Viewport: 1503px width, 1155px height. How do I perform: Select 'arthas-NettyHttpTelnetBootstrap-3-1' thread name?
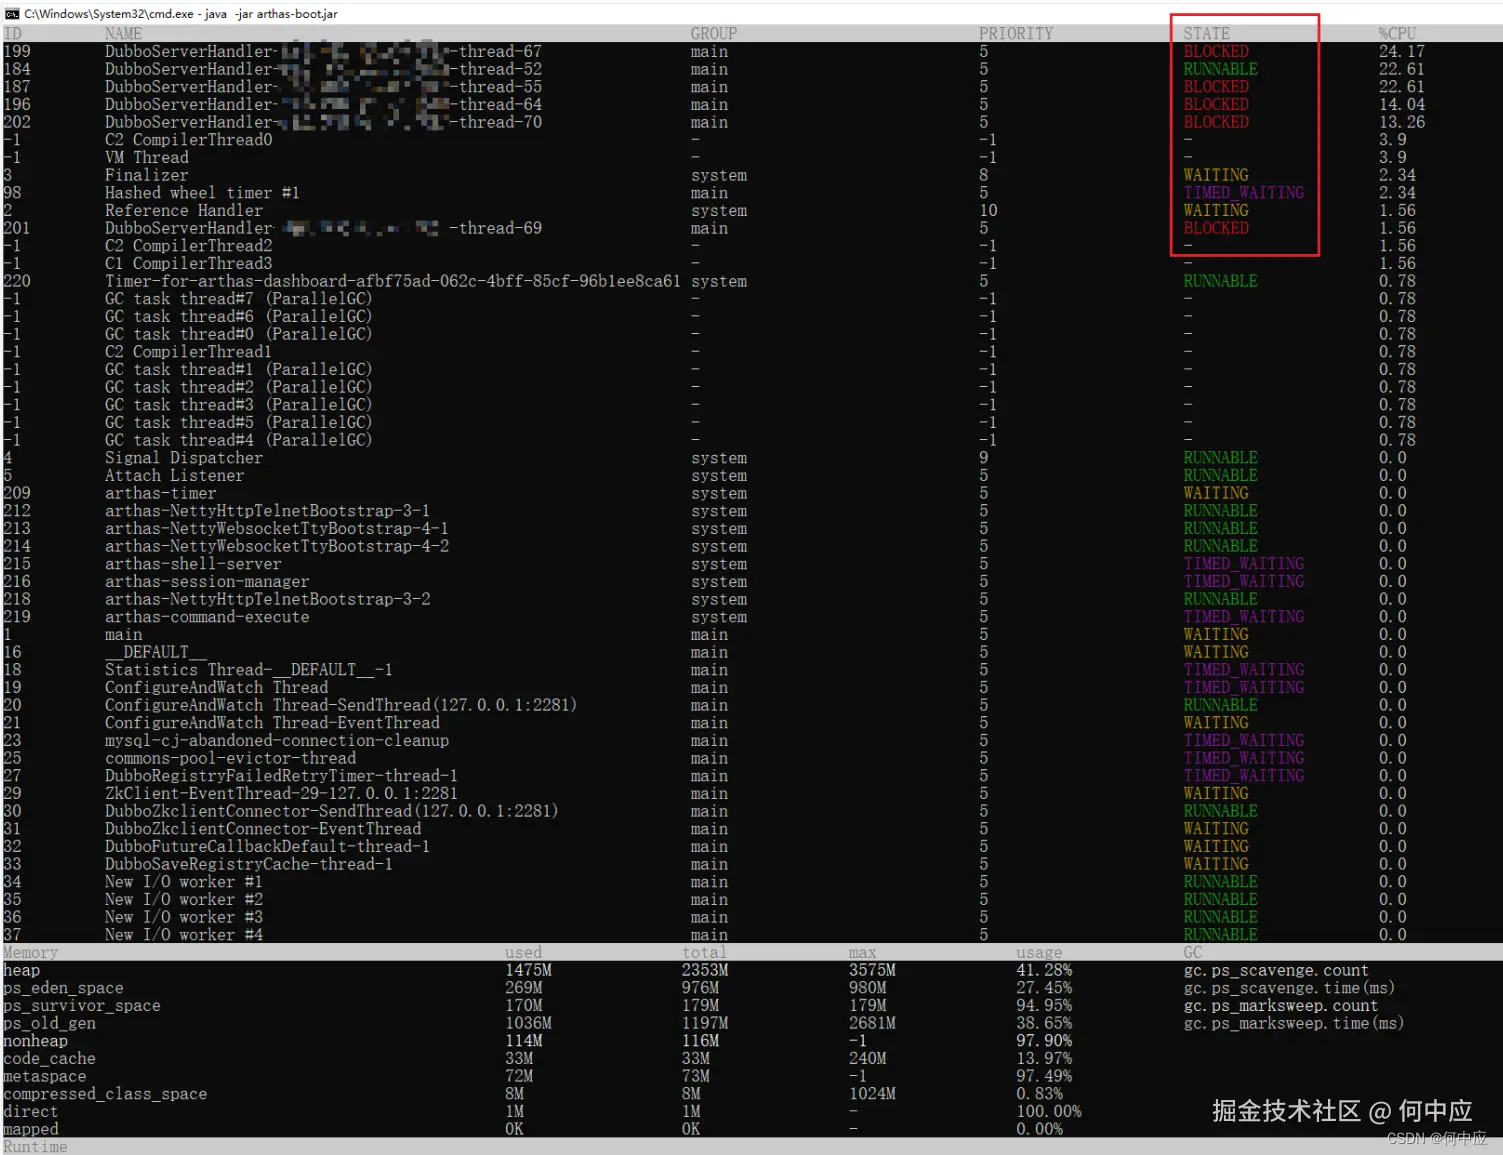[x=267, y=511]
